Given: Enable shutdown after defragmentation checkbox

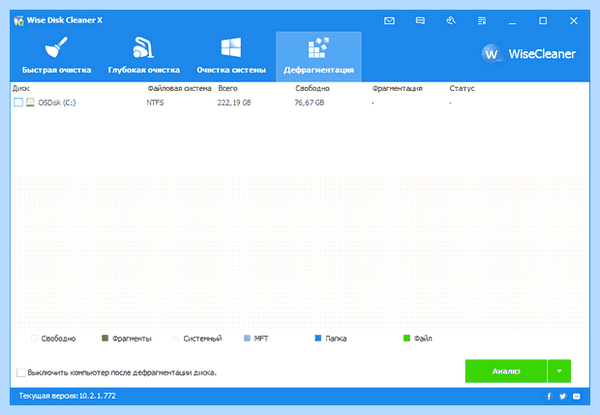Looking at the screenshot, I should point(21,372).
